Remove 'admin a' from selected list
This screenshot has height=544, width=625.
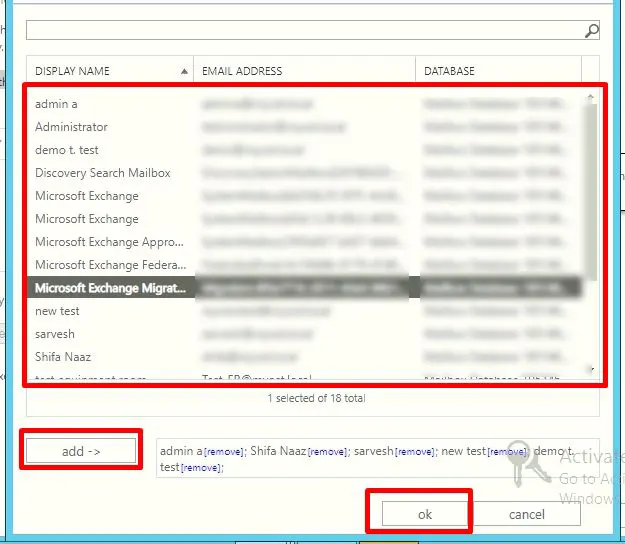223,452
